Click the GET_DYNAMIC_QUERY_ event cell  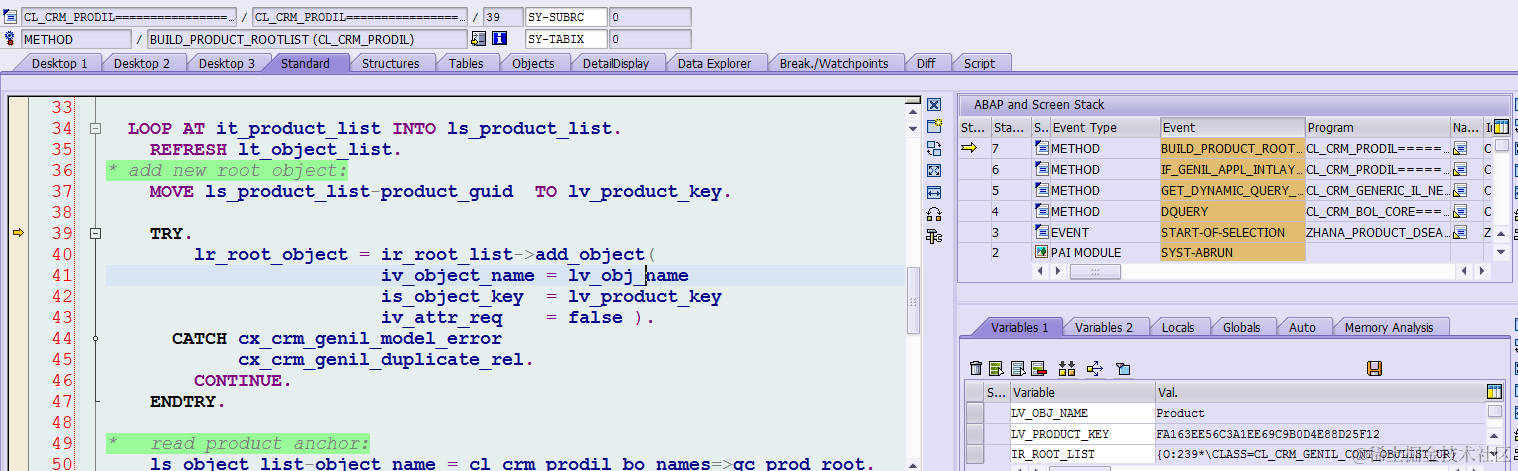pos(1232,191)
